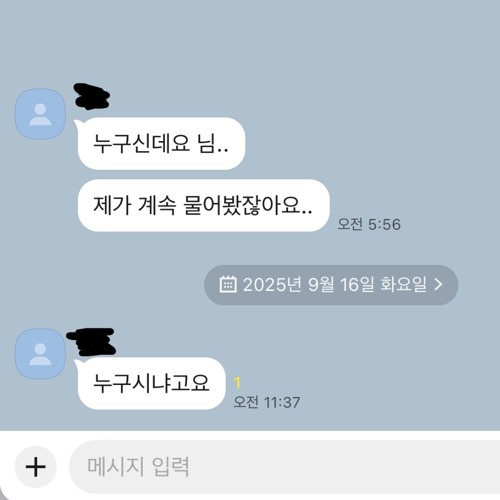500x500 pixels.
Task: Open the 2025년 9월 16일 화요일 date selector
Action: pyautogui.click(x=331, y=285)
